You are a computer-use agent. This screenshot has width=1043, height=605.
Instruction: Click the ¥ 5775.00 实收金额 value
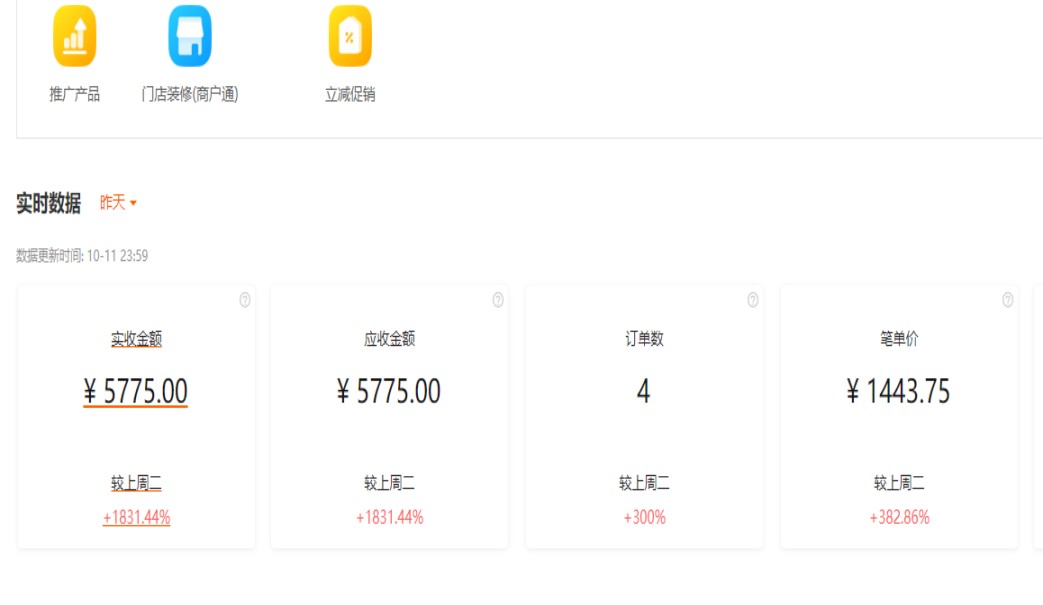click(x=136, y=391)
